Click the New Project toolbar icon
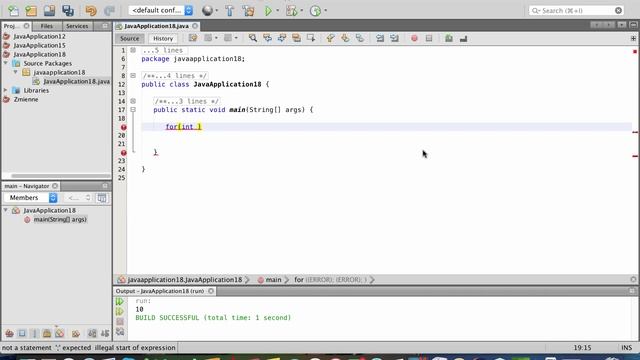The image size is (640, 360). pyautogui.click(x=31, y=11)
